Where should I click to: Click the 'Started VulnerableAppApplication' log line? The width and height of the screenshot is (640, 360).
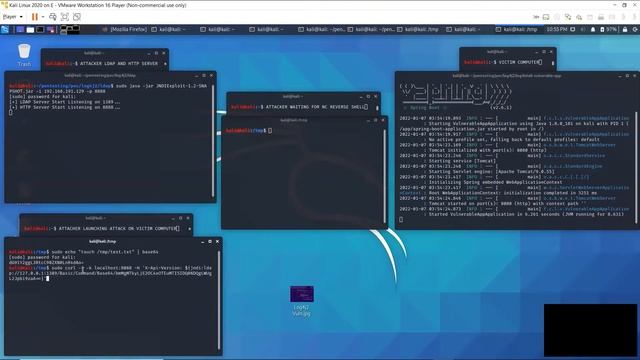(x=526, y=214)
